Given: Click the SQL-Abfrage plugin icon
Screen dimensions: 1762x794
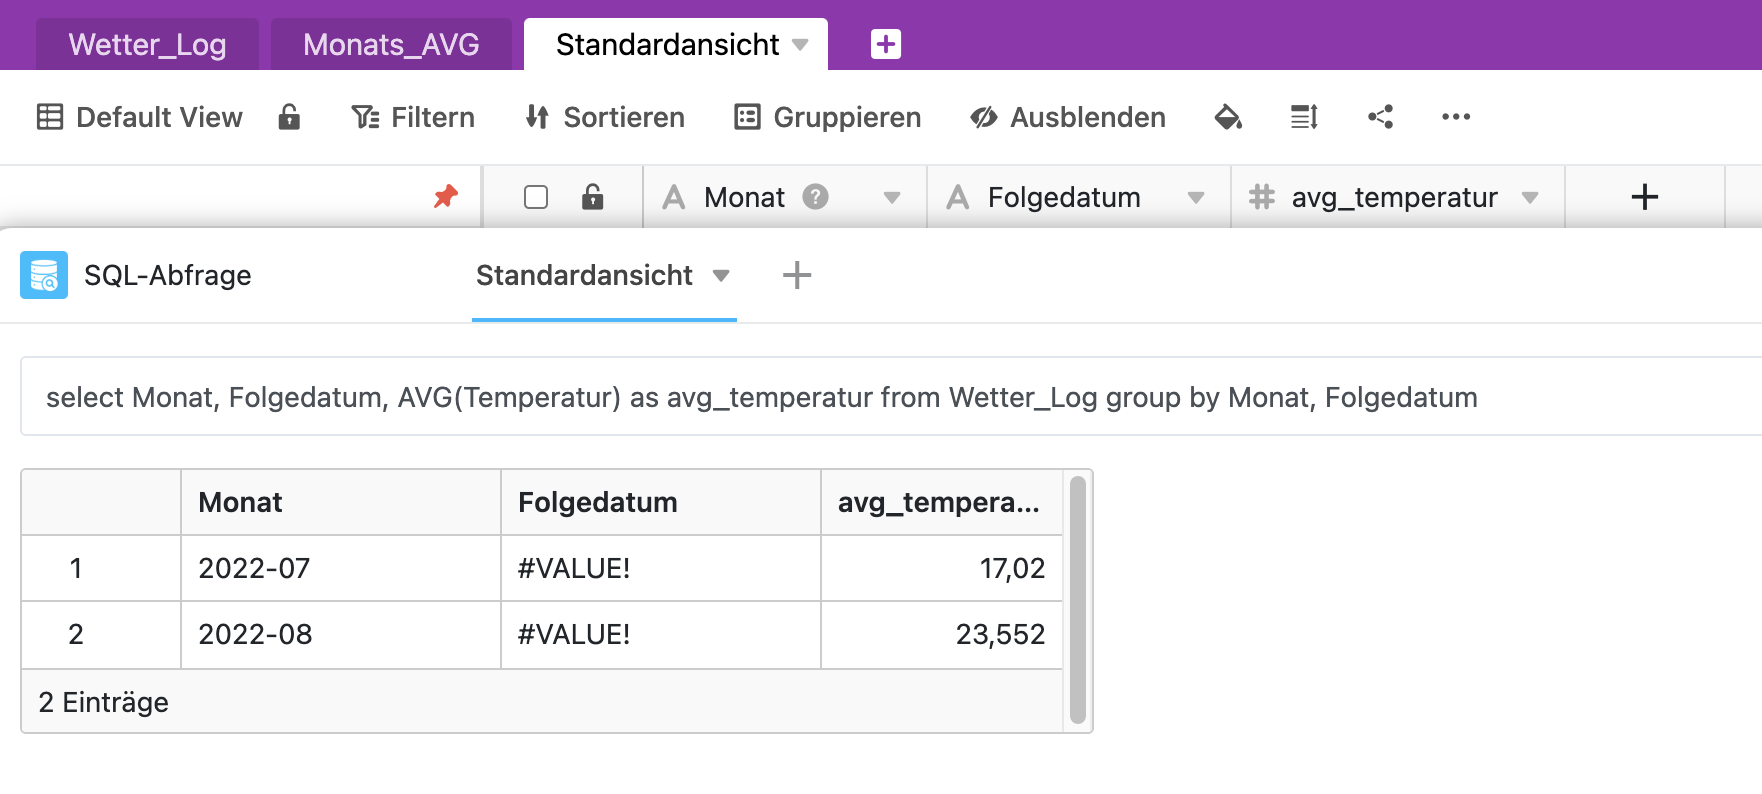Looking at the screenshot, I should 44,275.
